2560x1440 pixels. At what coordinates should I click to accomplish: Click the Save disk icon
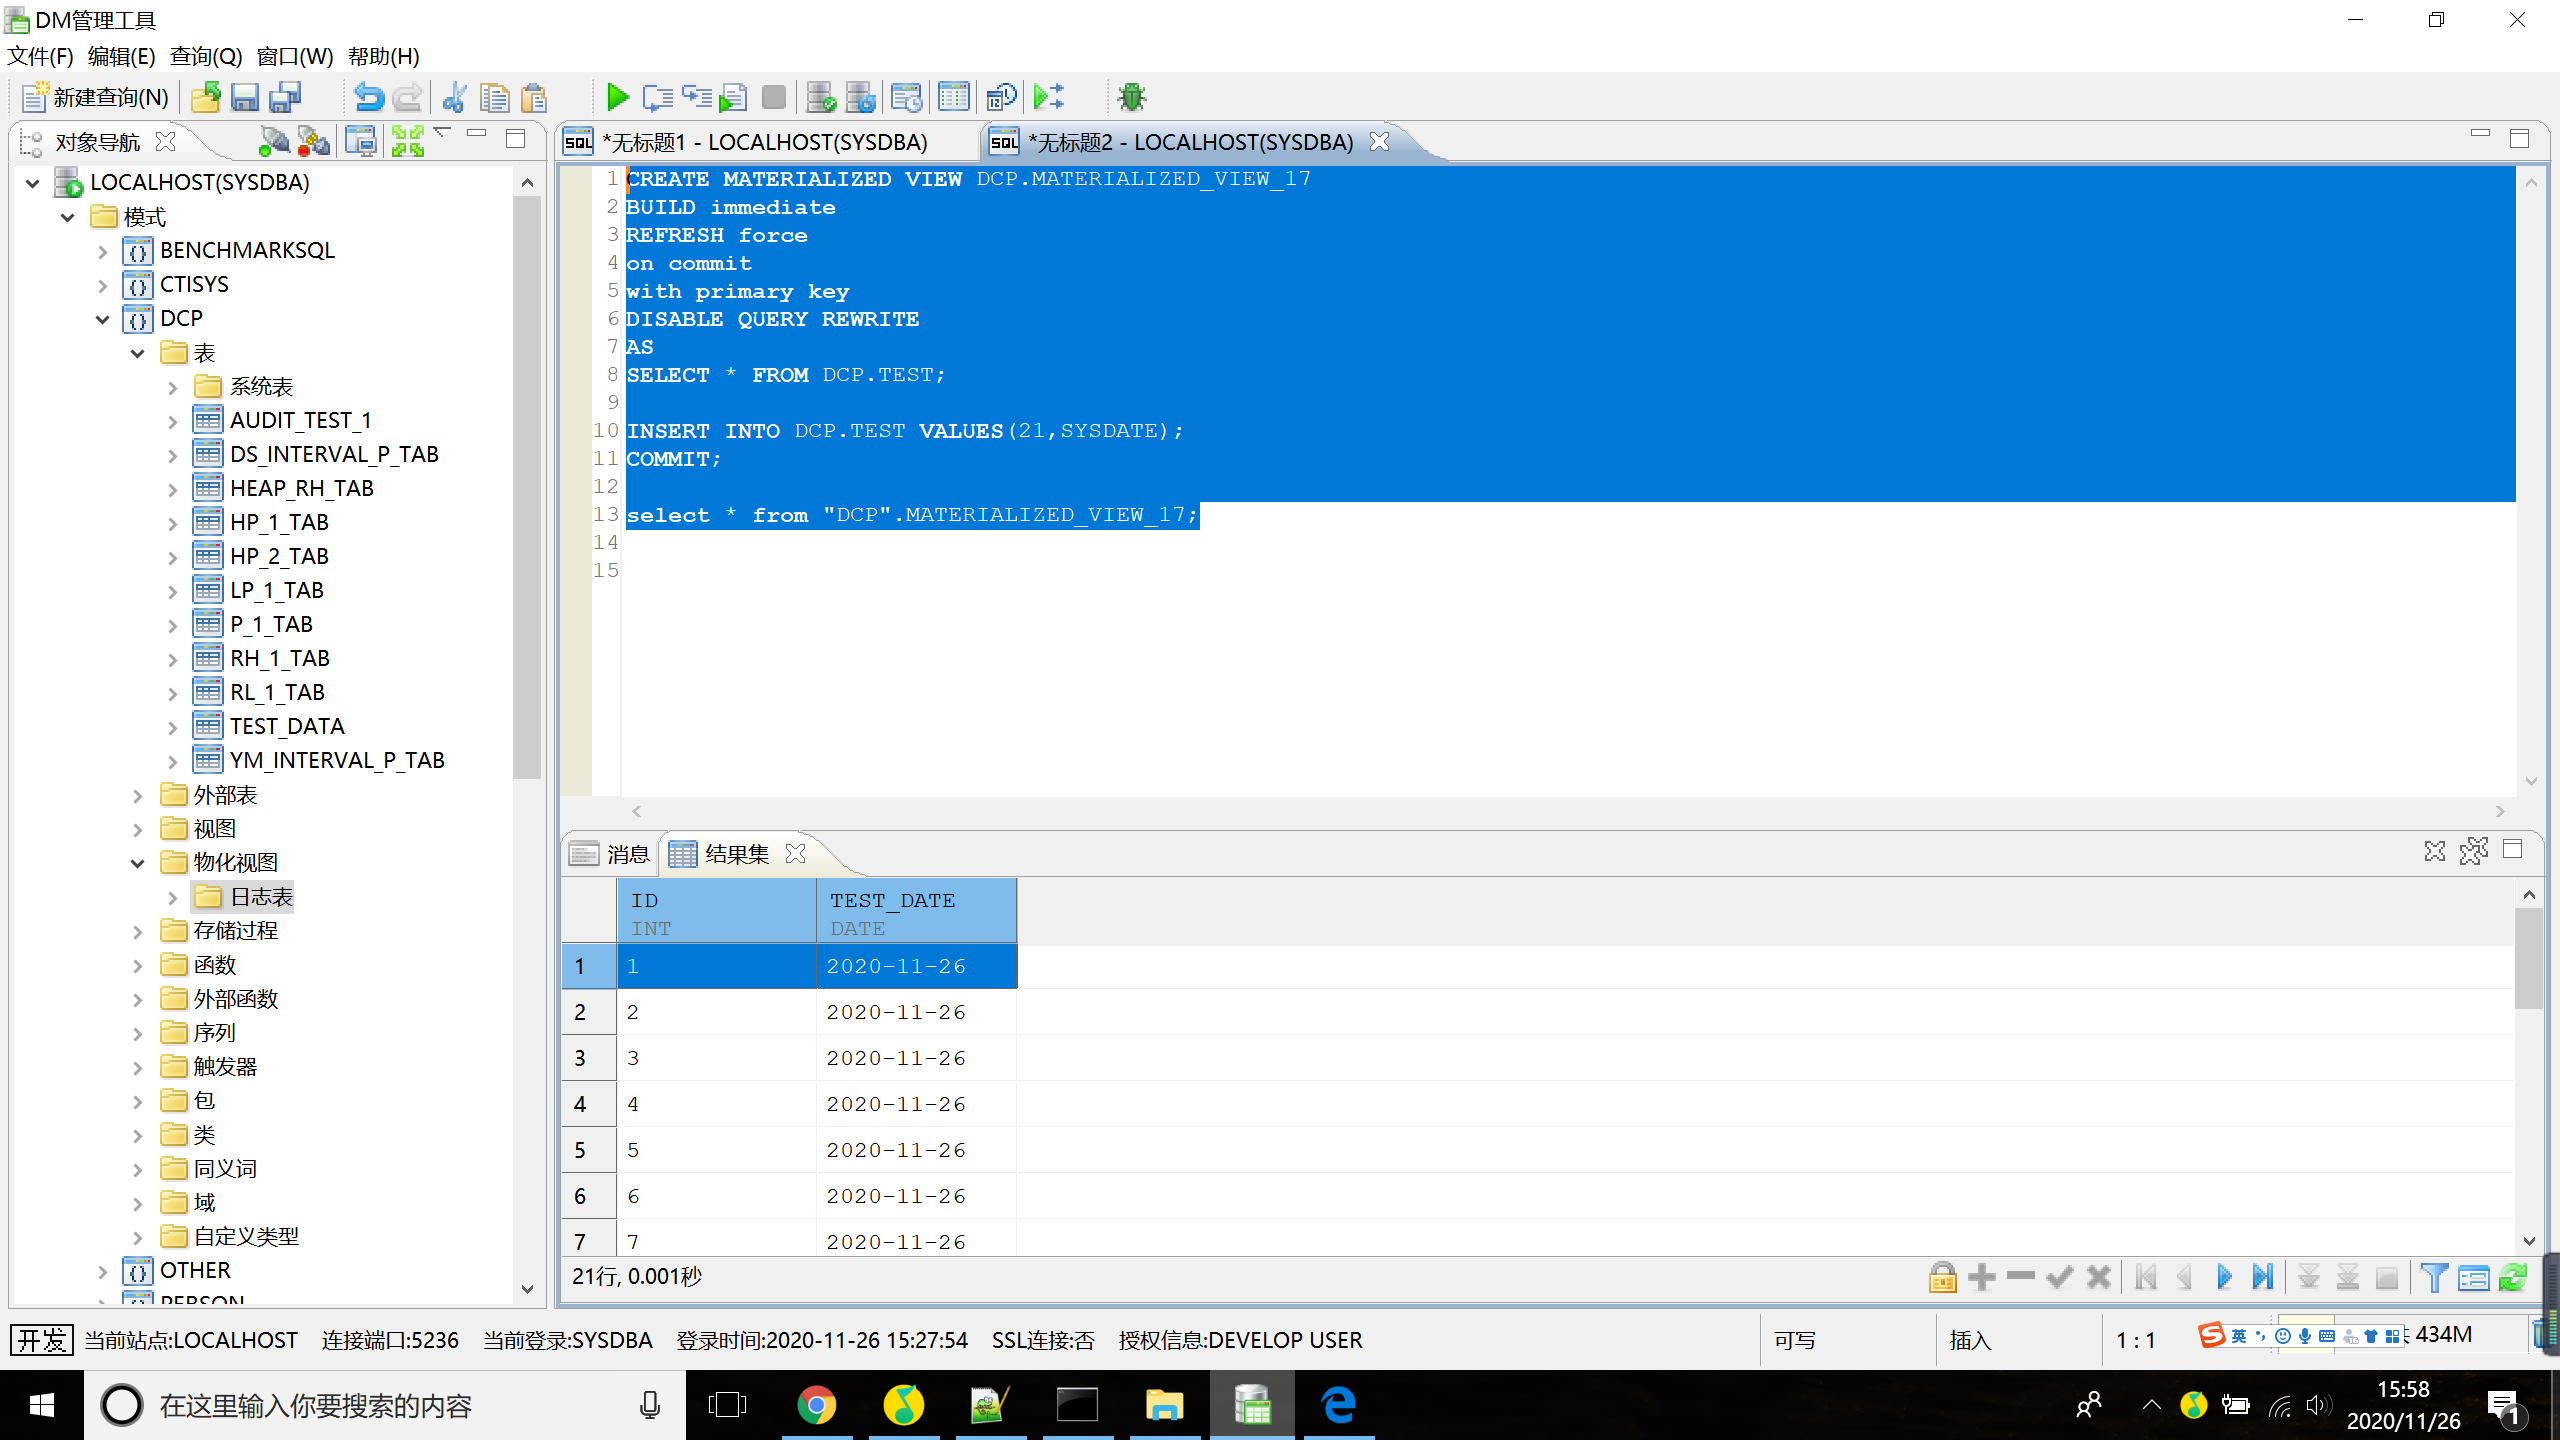tap(244, 97)
